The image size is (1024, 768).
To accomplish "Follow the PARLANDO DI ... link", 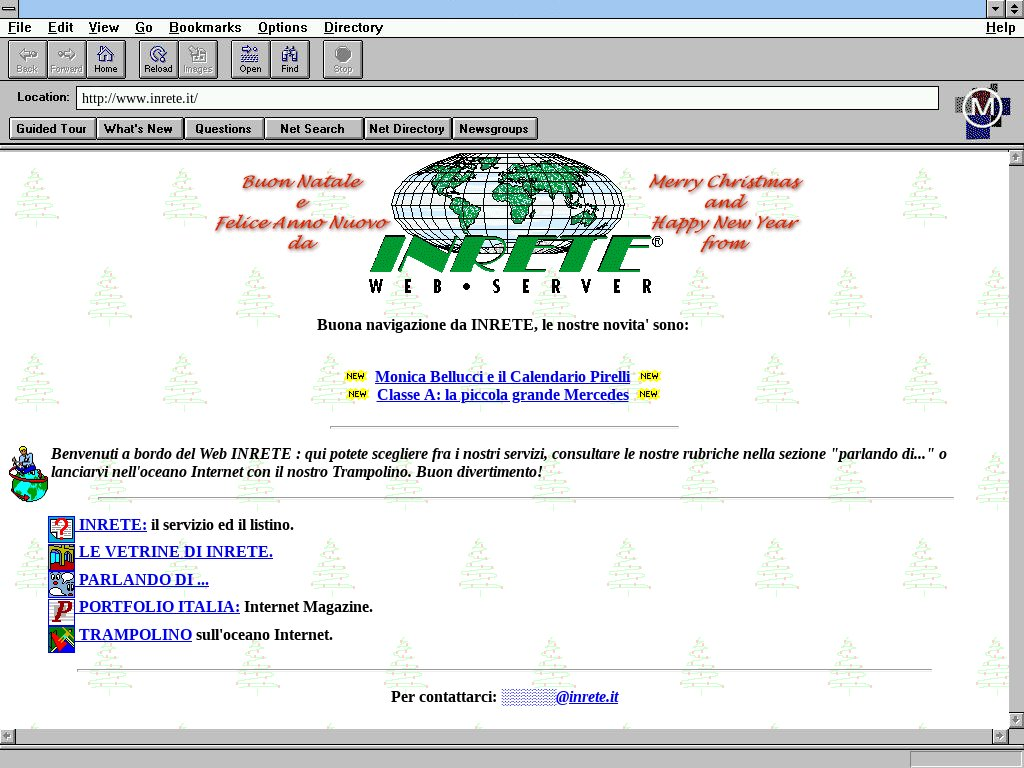I will point(143,580).
